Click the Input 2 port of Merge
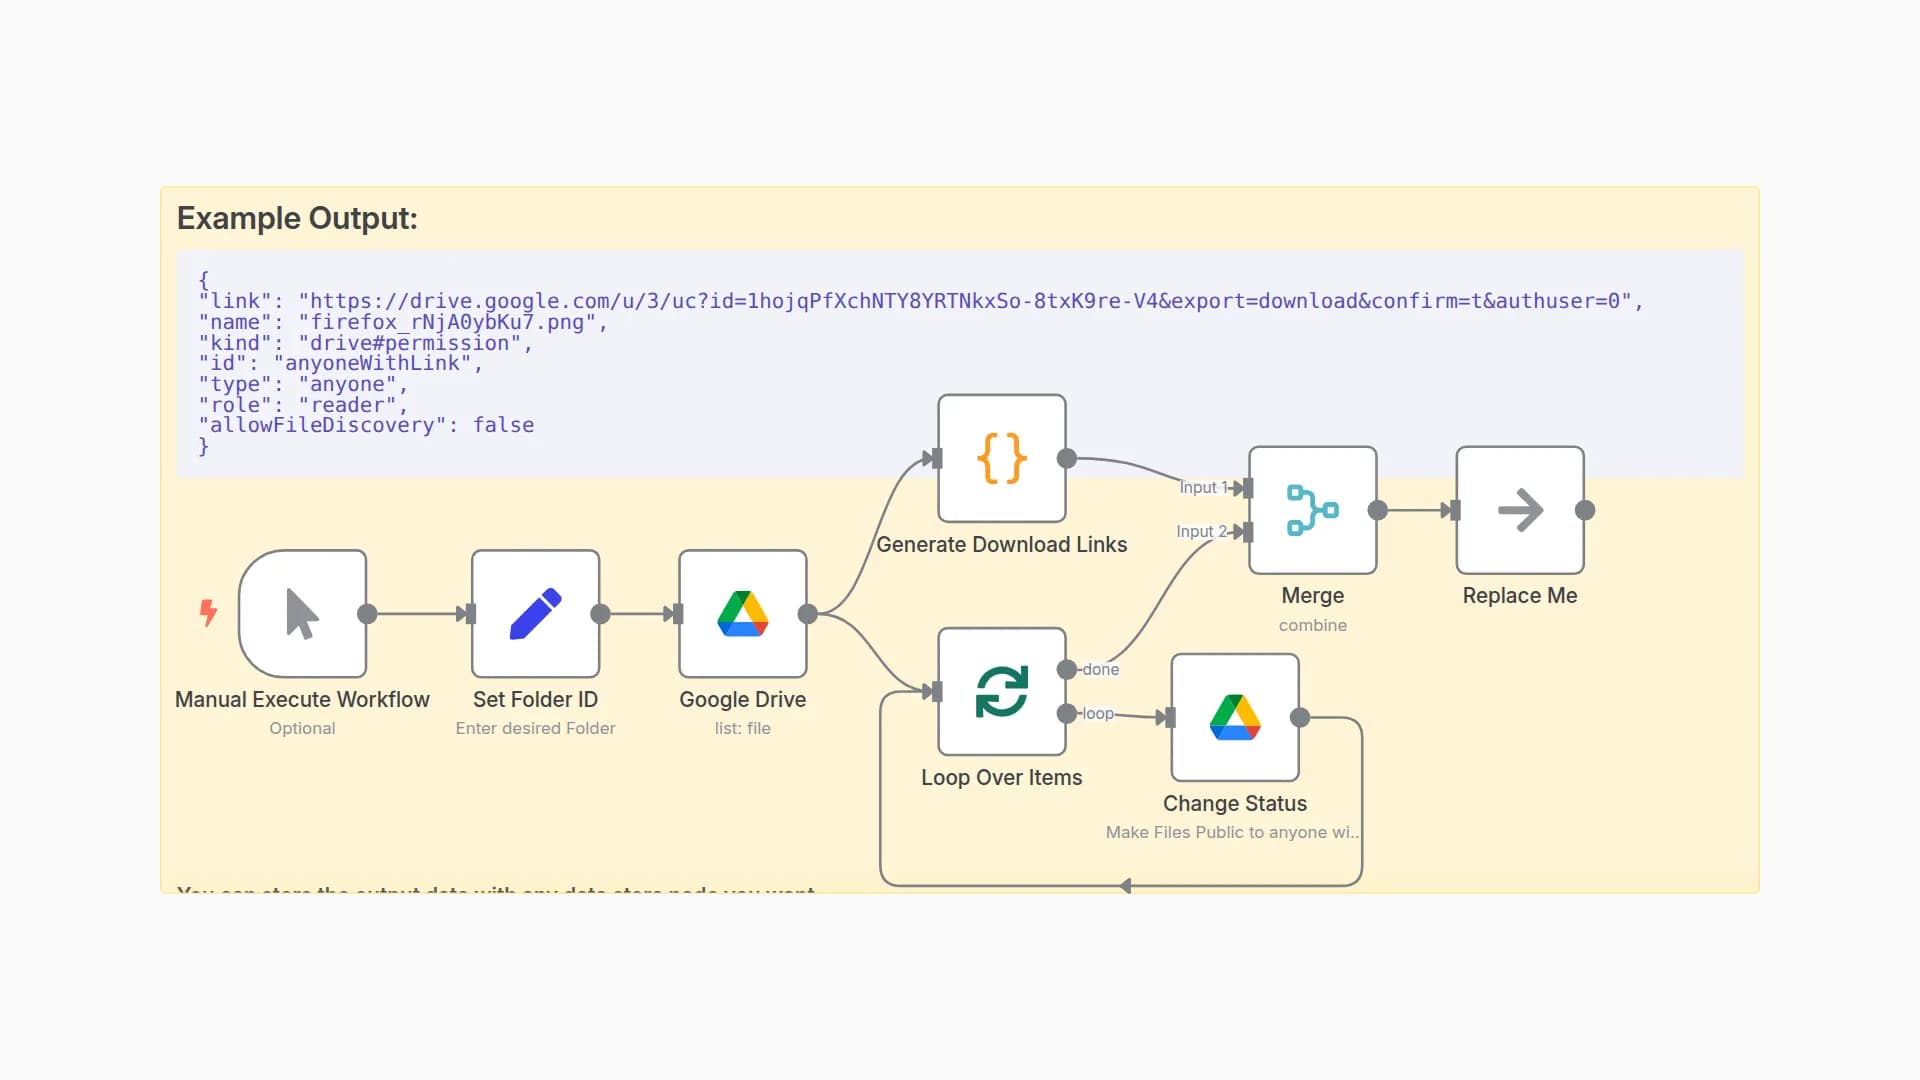This screenshot has width=1920, height=1080. coord(1247,532)
